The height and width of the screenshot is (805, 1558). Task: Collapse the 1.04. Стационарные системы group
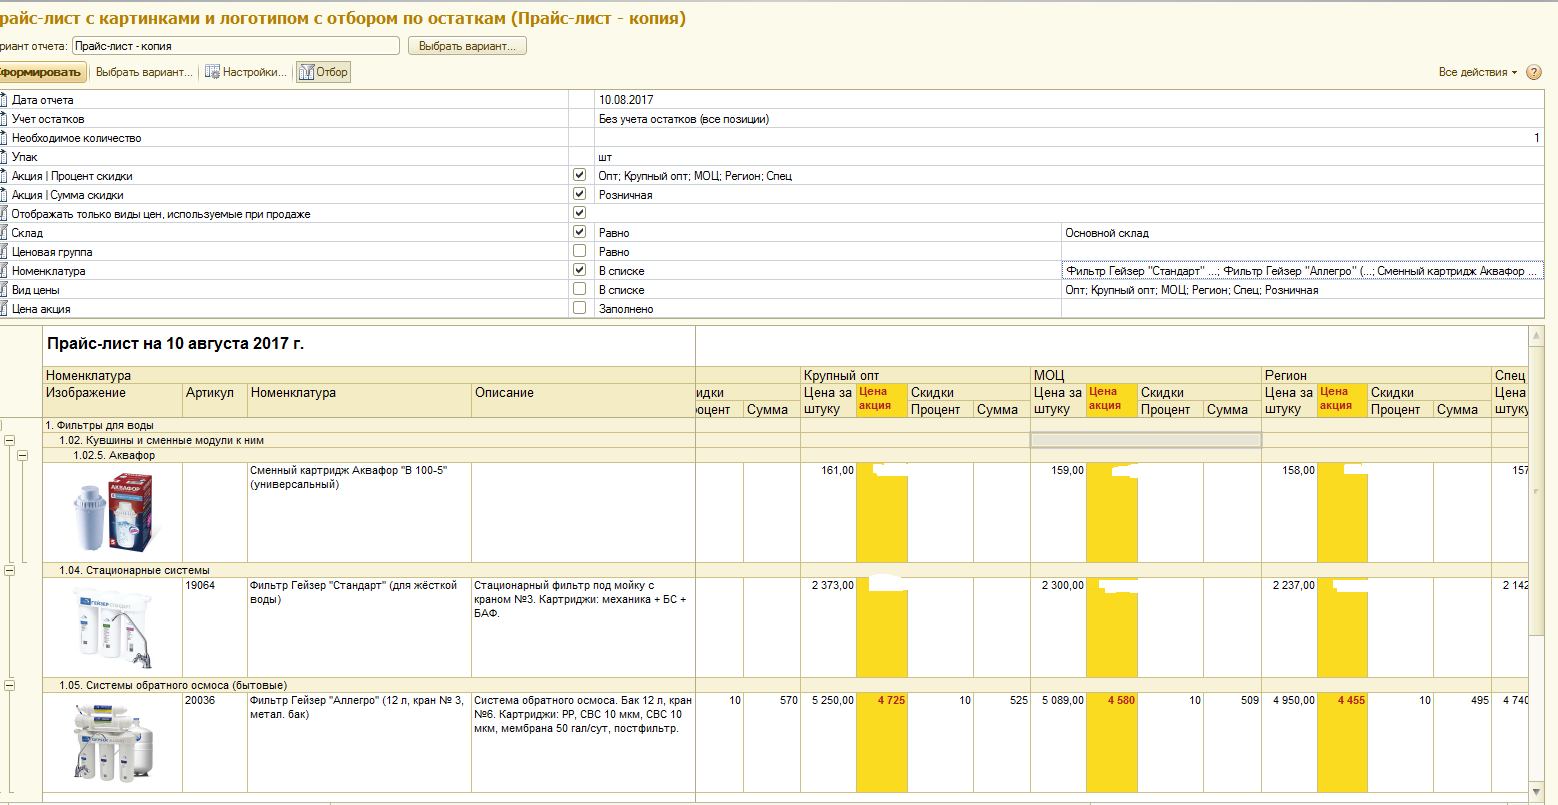point(10,570)
